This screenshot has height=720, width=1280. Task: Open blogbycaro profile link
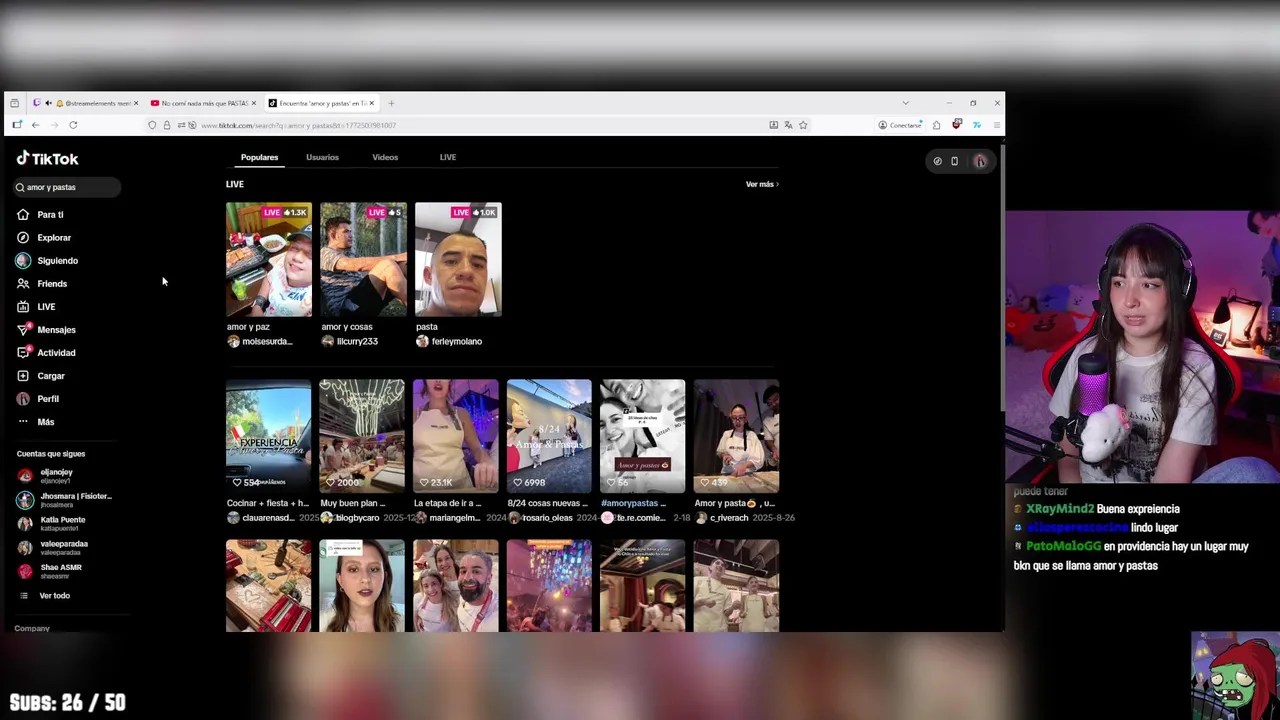pos(350,518)
